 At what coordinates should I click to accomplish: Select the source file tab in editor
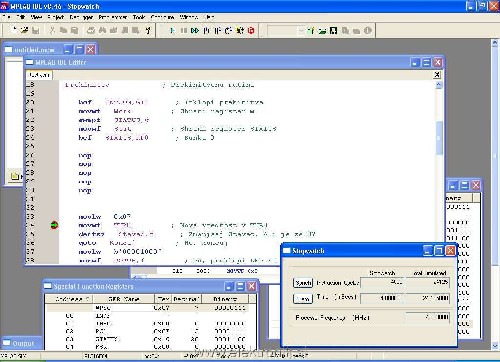[x=39, y=75]
